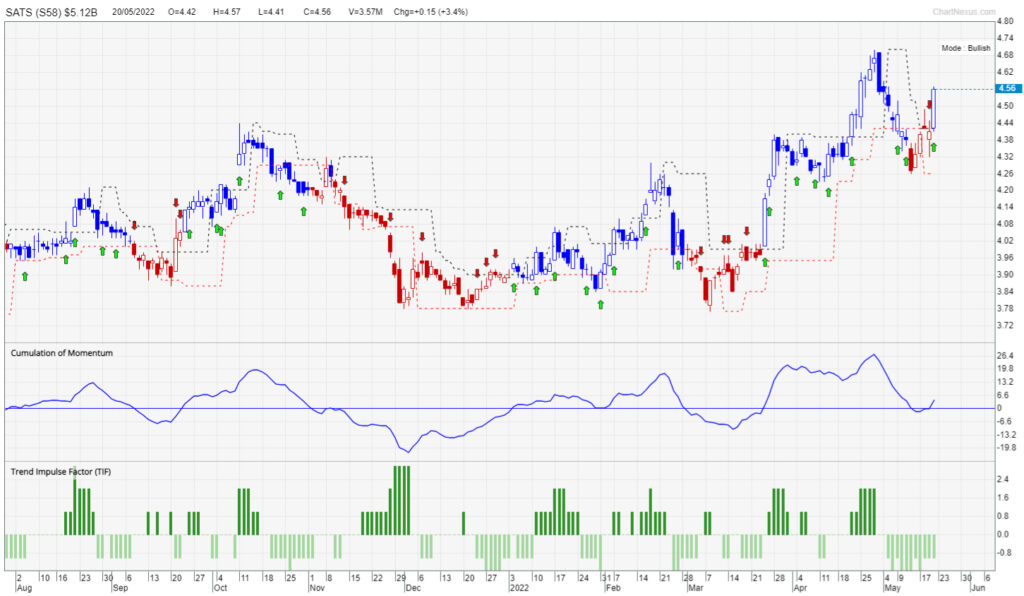
Task: Click the Mar month label on time axis
Action: [x=695, y=588]
